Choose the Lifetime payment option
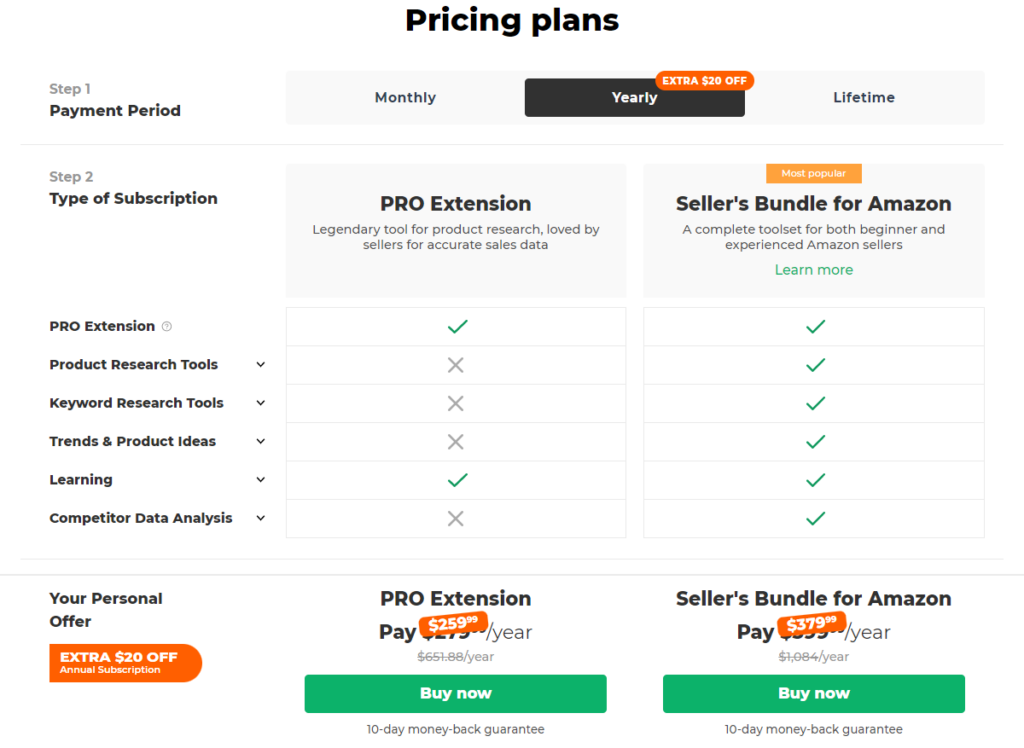Screen dimensions: 1024x748 click(863, 97)
